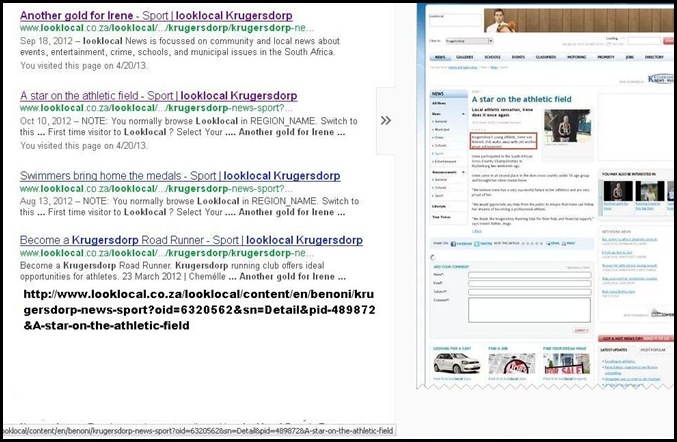
Task: Click the double-chevron preview arrow icon
Action: [x=386, y=120]
